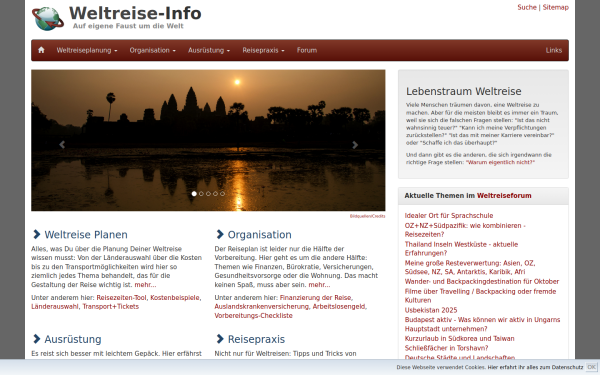Open the Arbeitslosengeld link
600x375 pixels.
(x=339, y=307)
